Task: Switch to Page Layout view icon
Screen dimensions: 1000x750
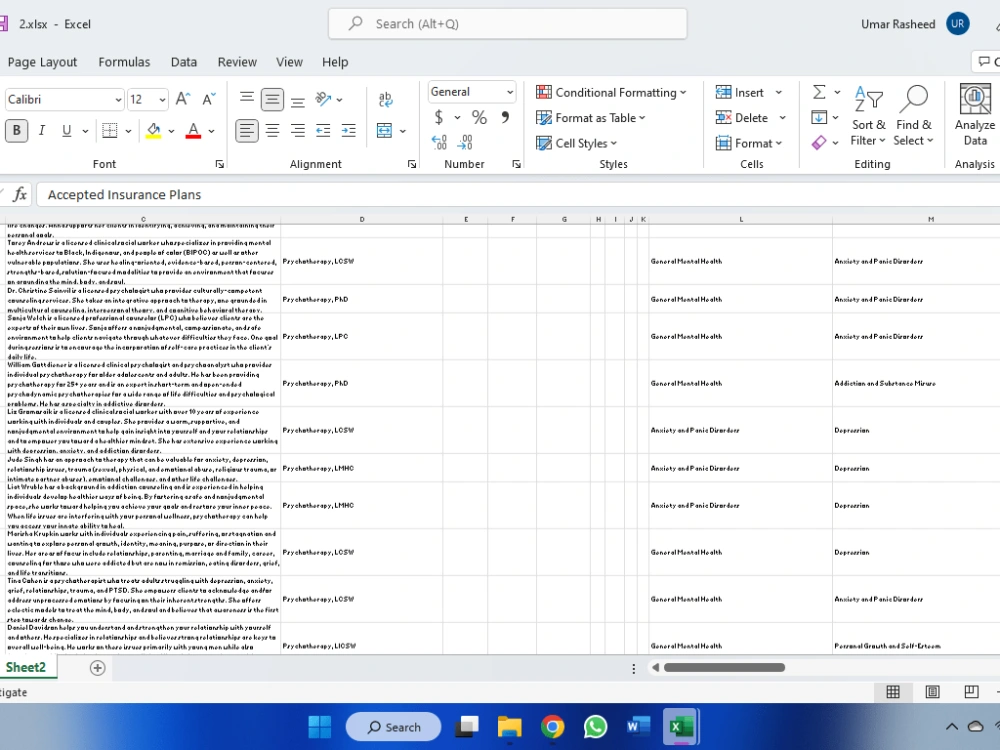Action: tap(932, 692)
